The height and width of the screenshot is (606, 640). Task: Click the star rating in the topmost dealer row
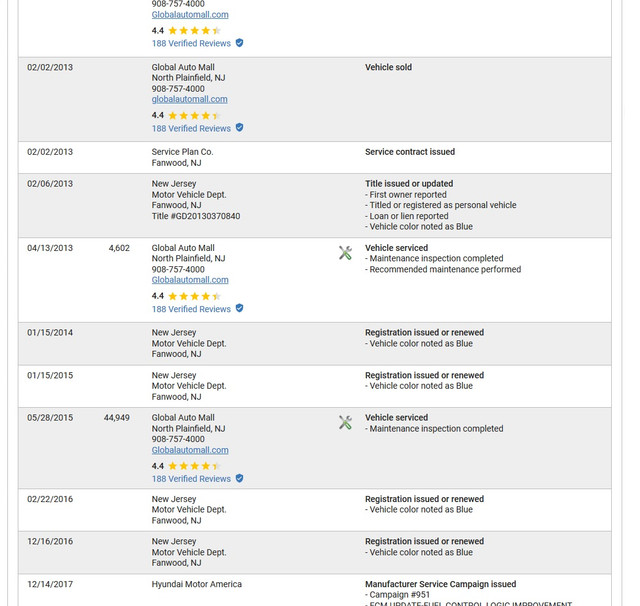195,31
